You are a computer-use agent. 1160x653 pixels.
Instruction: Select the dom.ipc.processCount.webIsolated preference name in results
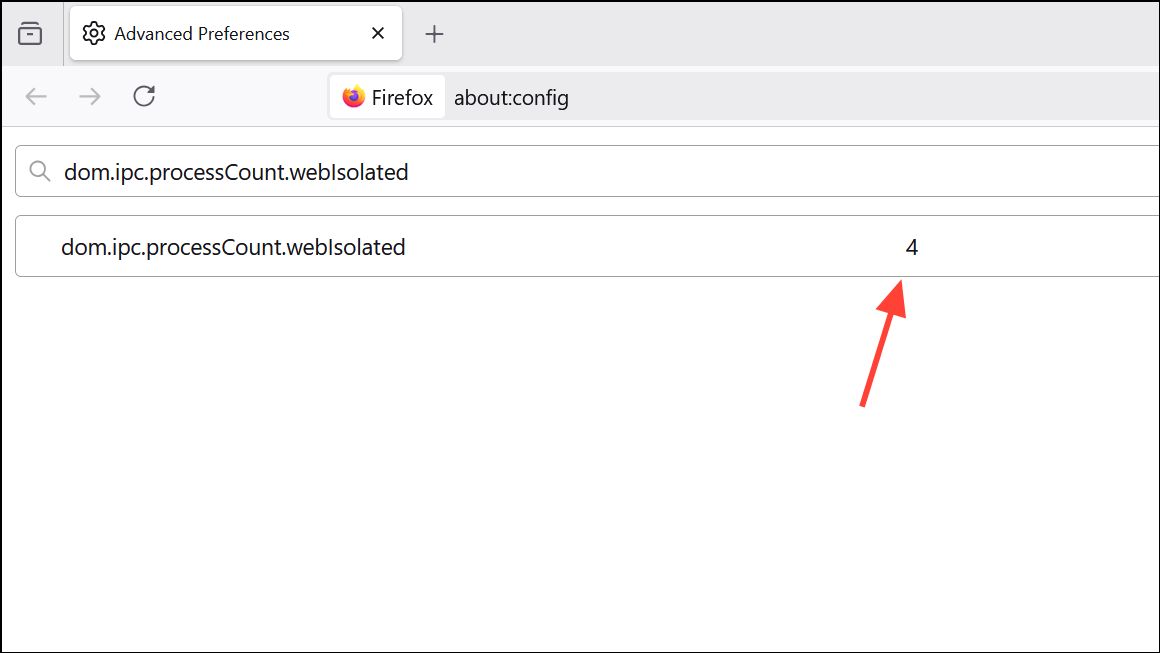click(233, 247)
